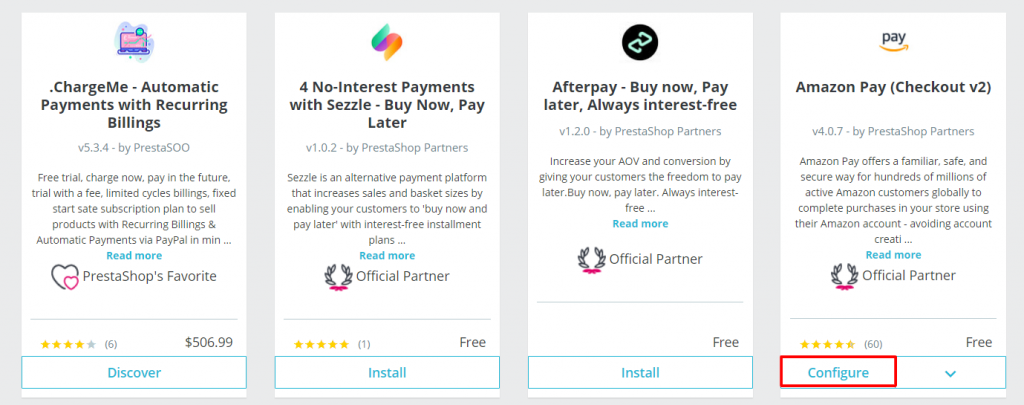This screenshot has width=1024, height=405.
Task: Install the Afterpay module
Action: pyautogui.click(x=639, y=373)
